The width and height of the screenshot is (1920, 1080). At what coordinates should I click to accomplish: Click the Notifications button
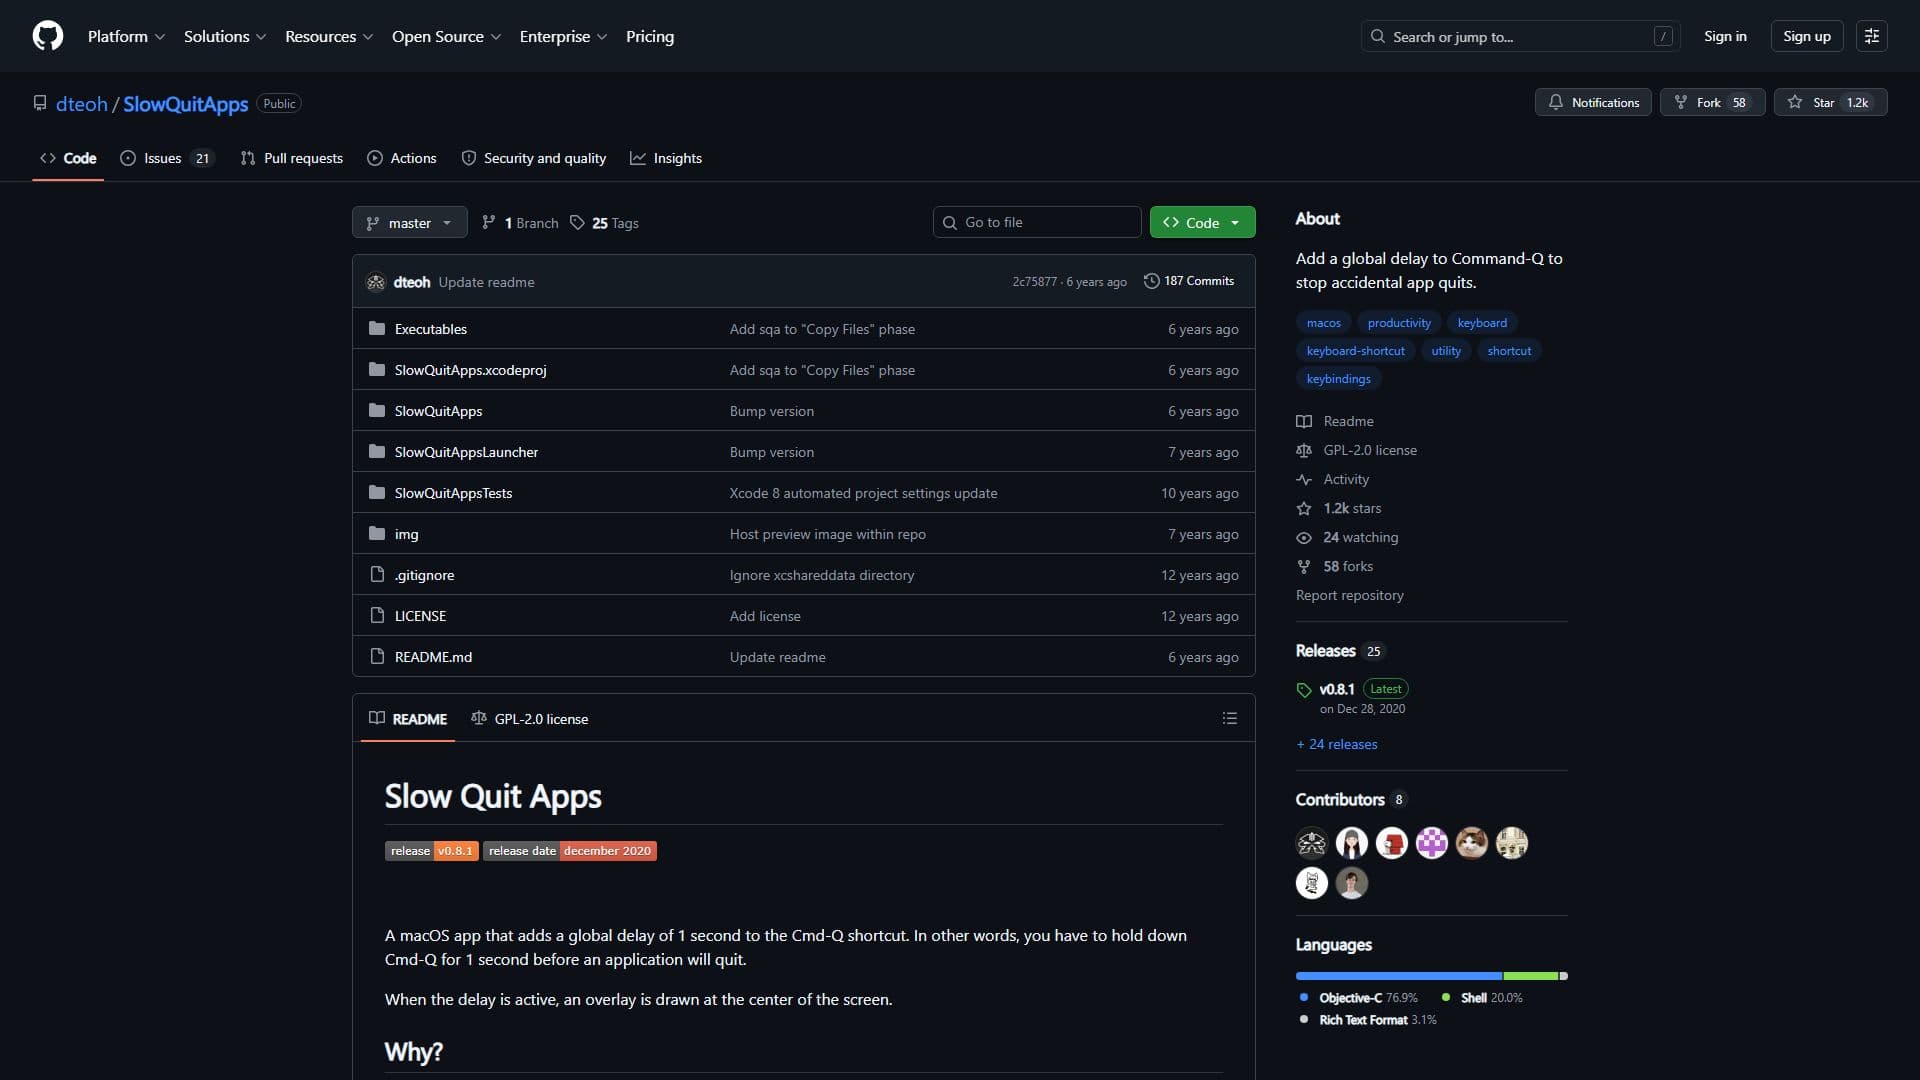coord(1594,102)
